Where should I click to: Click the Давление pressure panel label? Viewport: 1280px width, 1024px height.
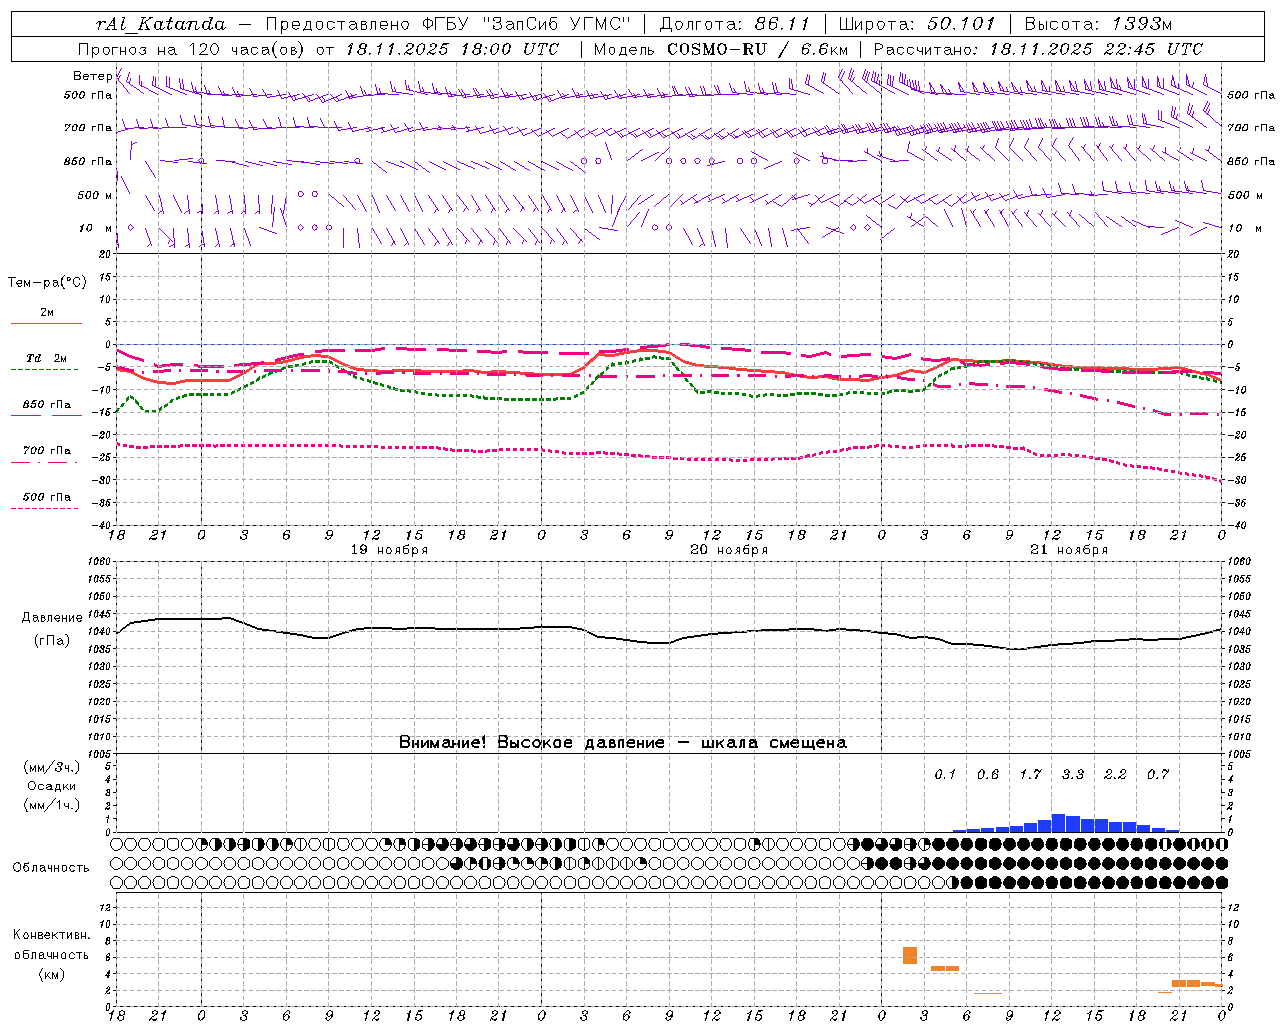pyautogui.click(x=52, y=618)
